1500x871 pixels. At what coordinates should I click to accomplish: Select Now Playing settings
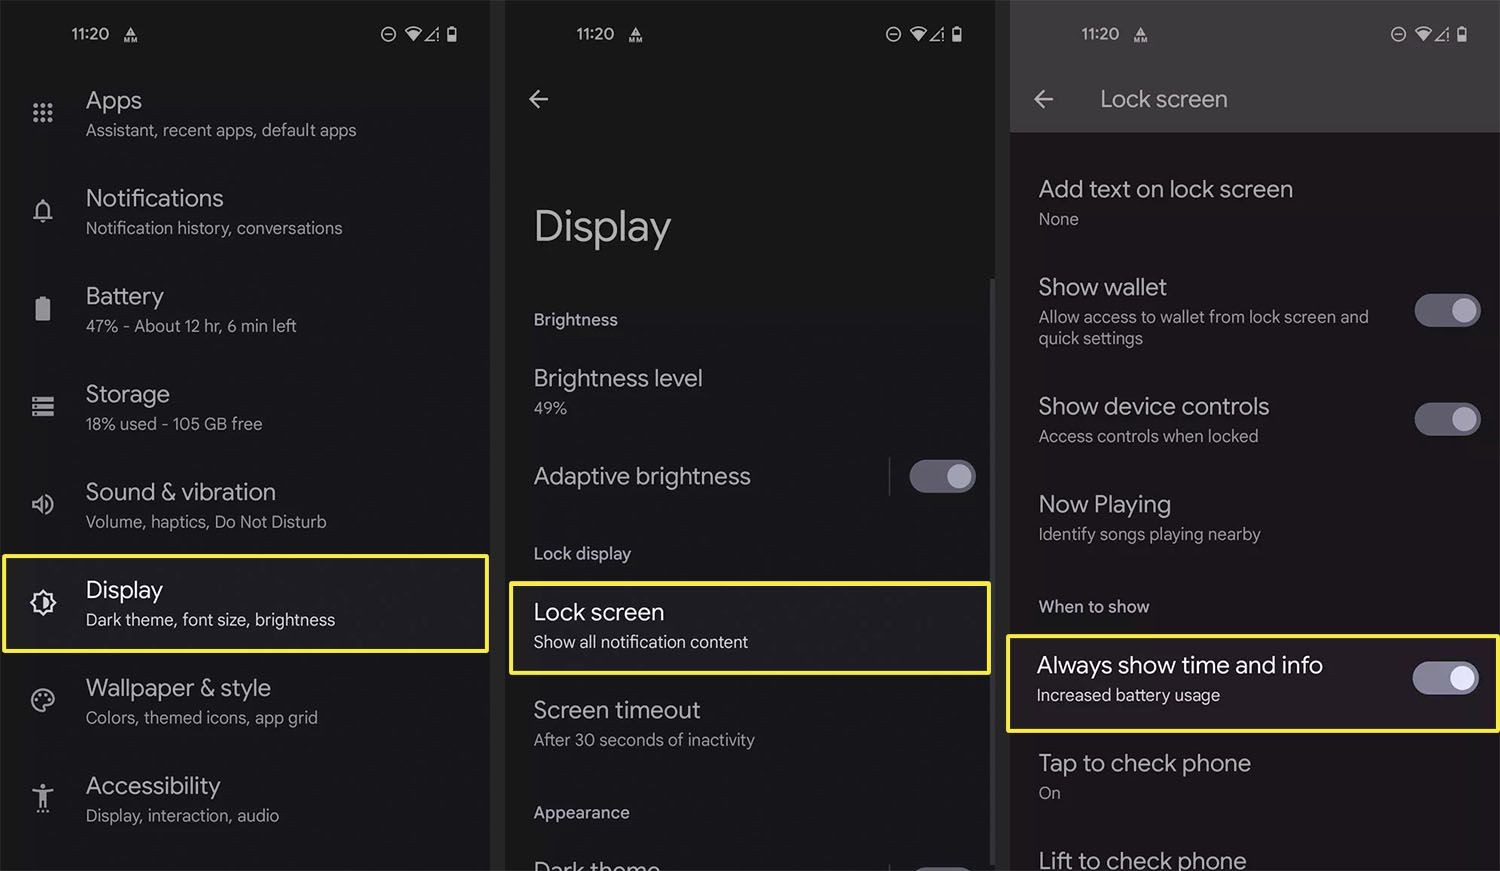click(x=1148, y=517)
